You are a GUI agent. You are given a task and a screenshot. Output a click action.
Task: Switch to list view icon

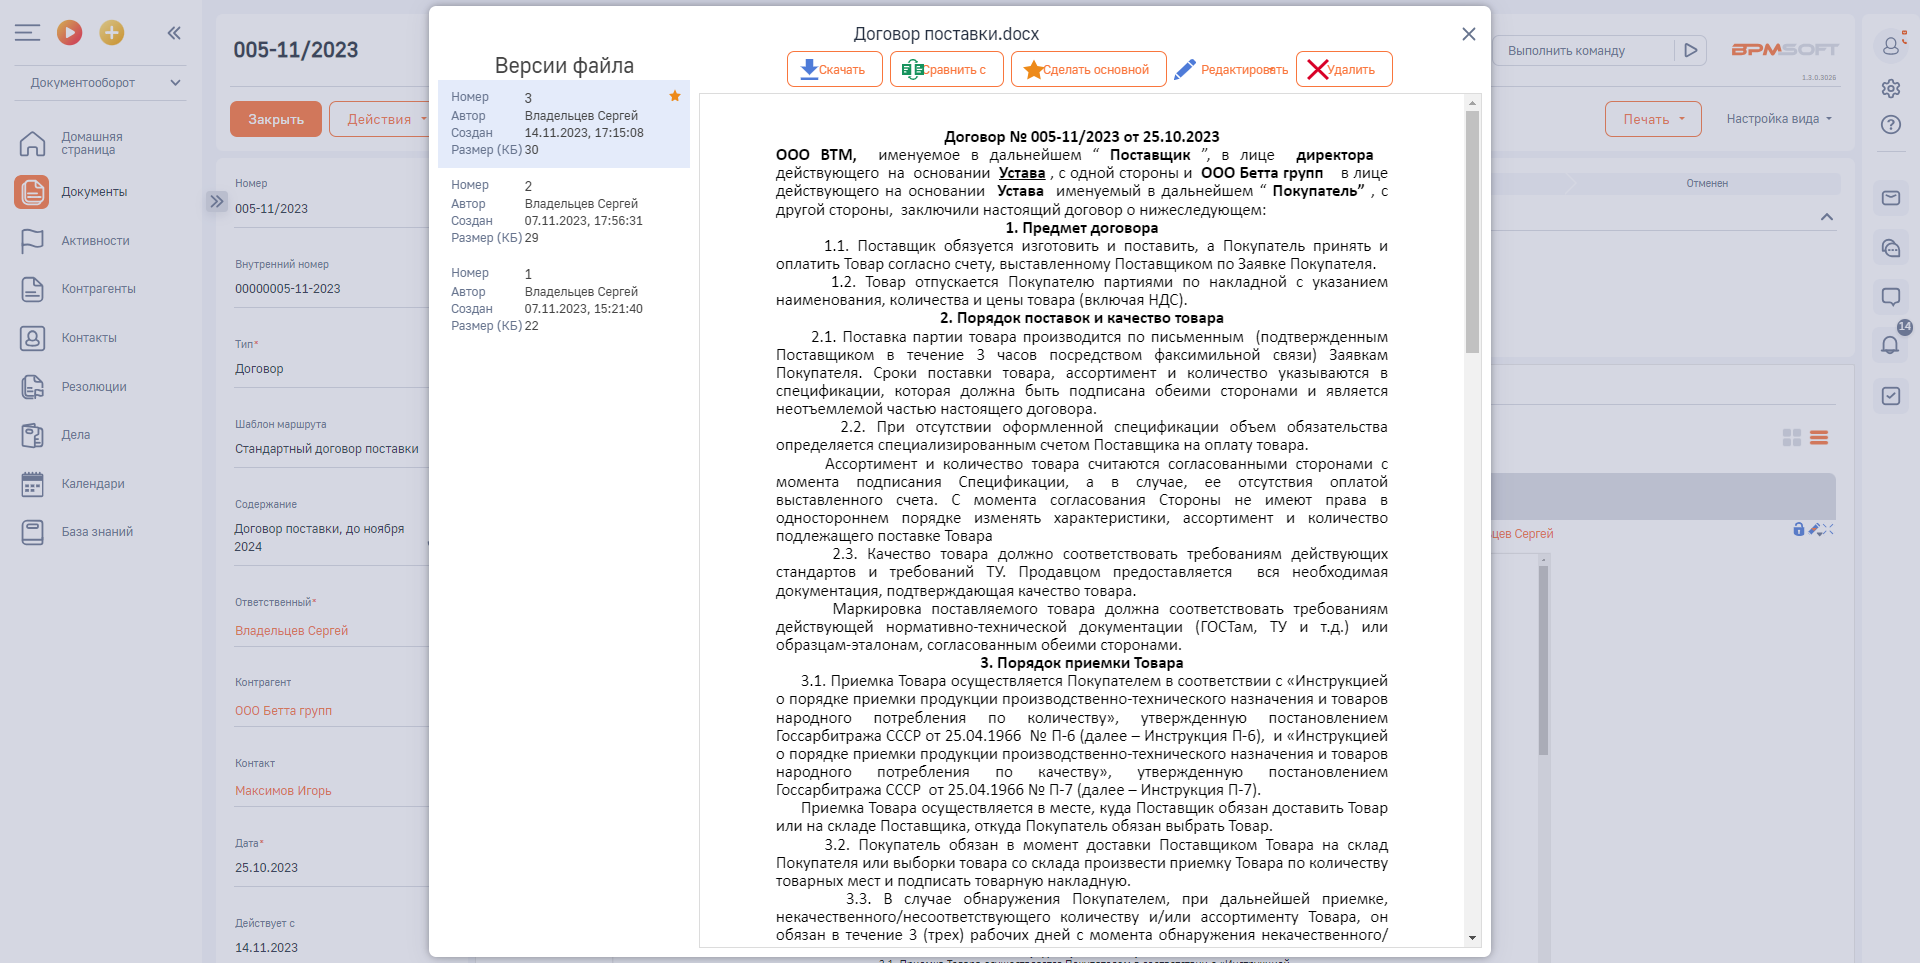[x=1819, y=438]
